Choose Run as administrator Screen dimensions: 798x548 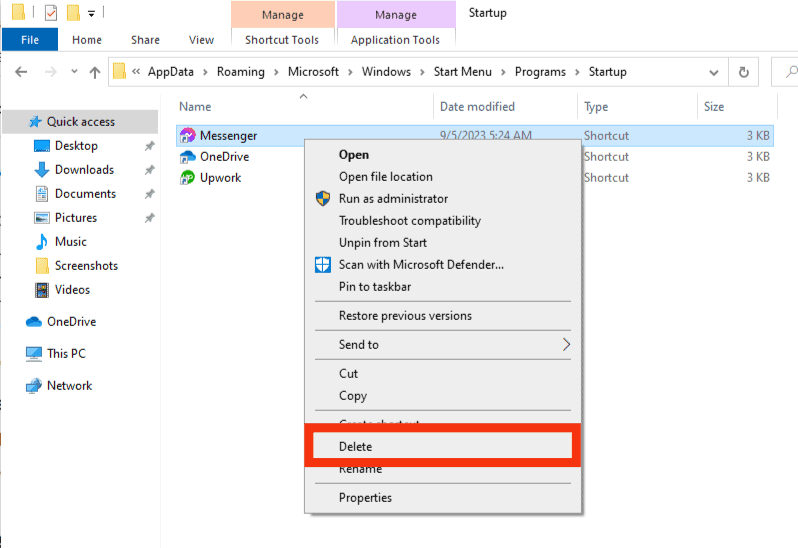(x=443, y=198)
